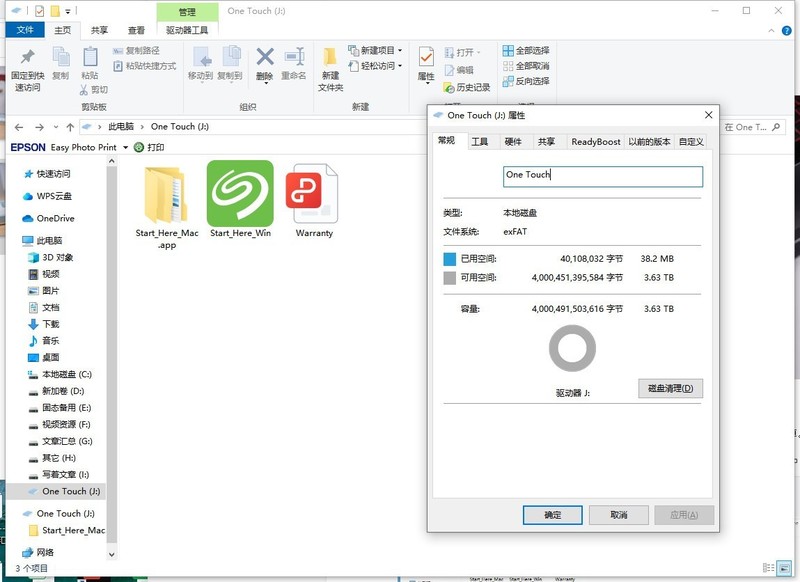Click Back navigation arrow
The height and width of the screenshot is (582, 800).
(19, 127)
